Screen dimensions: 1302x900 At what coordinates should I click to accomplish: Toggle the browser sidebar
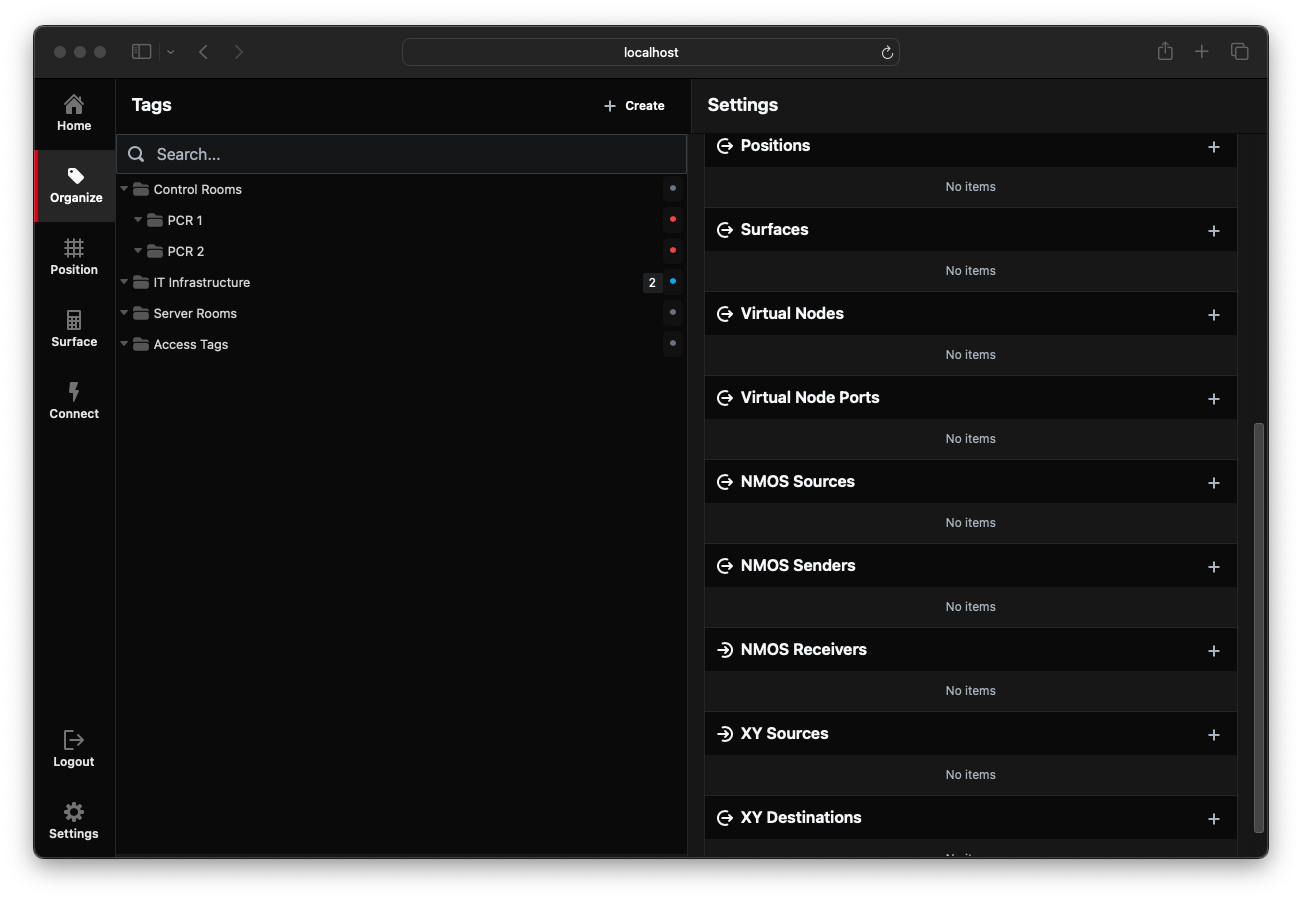(x=142, y=51)
